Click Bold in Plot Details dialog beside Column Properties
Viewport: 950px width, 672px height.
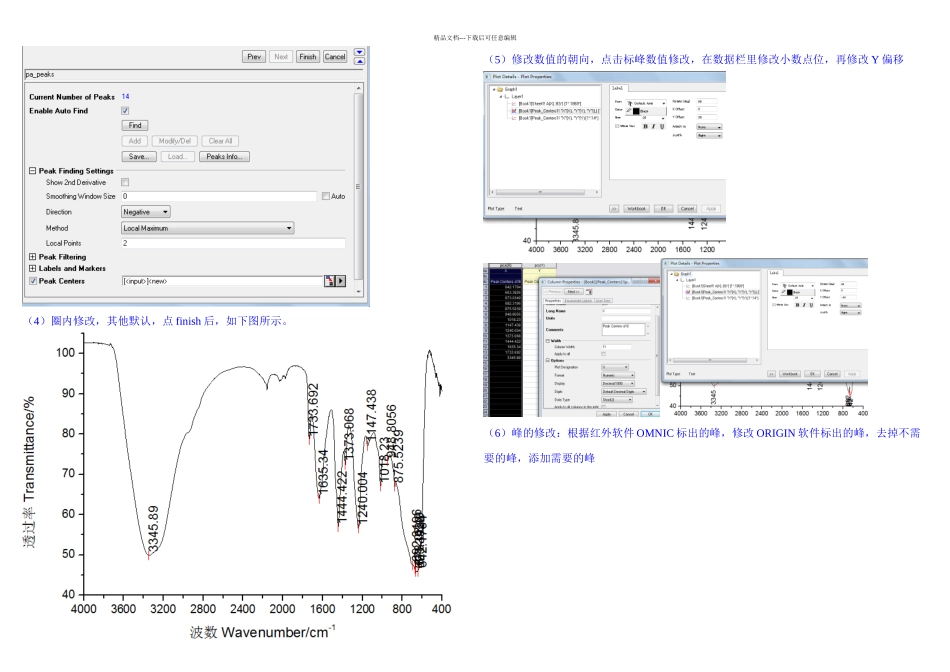click(797, 305)
